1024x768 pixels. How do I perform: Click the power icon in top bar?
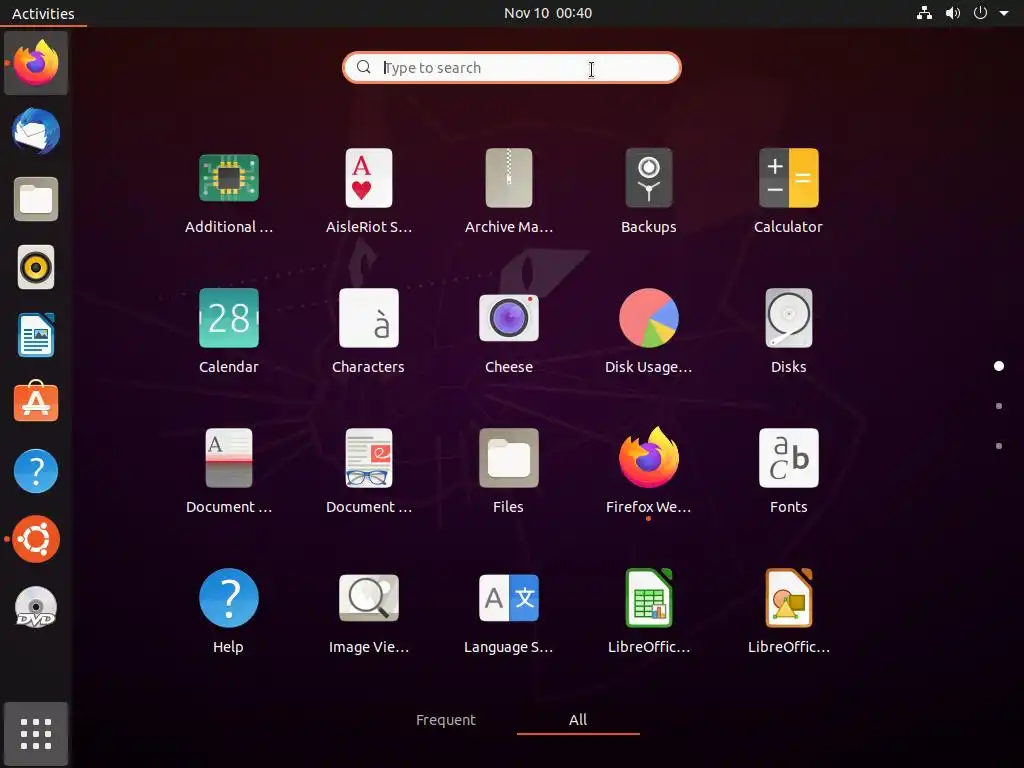980,13
